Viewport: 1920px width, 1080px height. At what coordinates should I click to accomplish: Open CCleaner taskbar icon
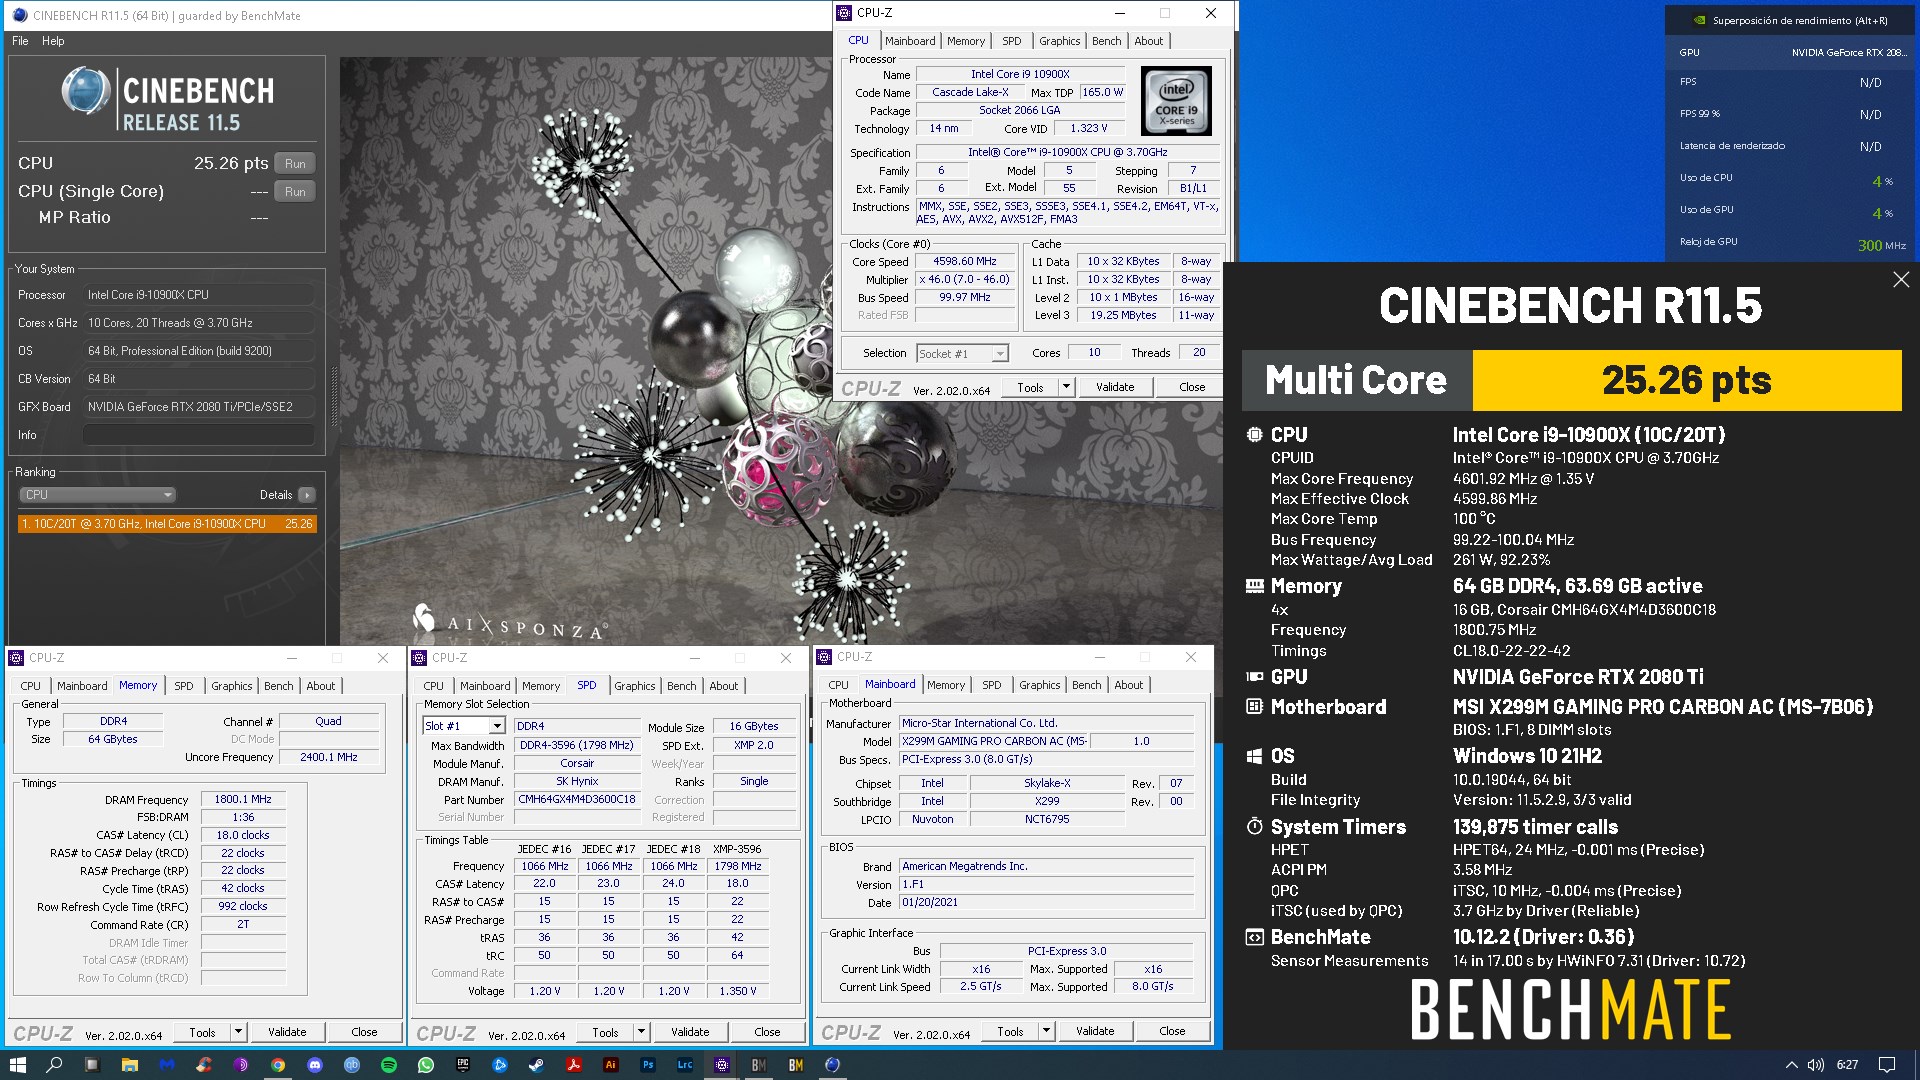pos(204,1065)
